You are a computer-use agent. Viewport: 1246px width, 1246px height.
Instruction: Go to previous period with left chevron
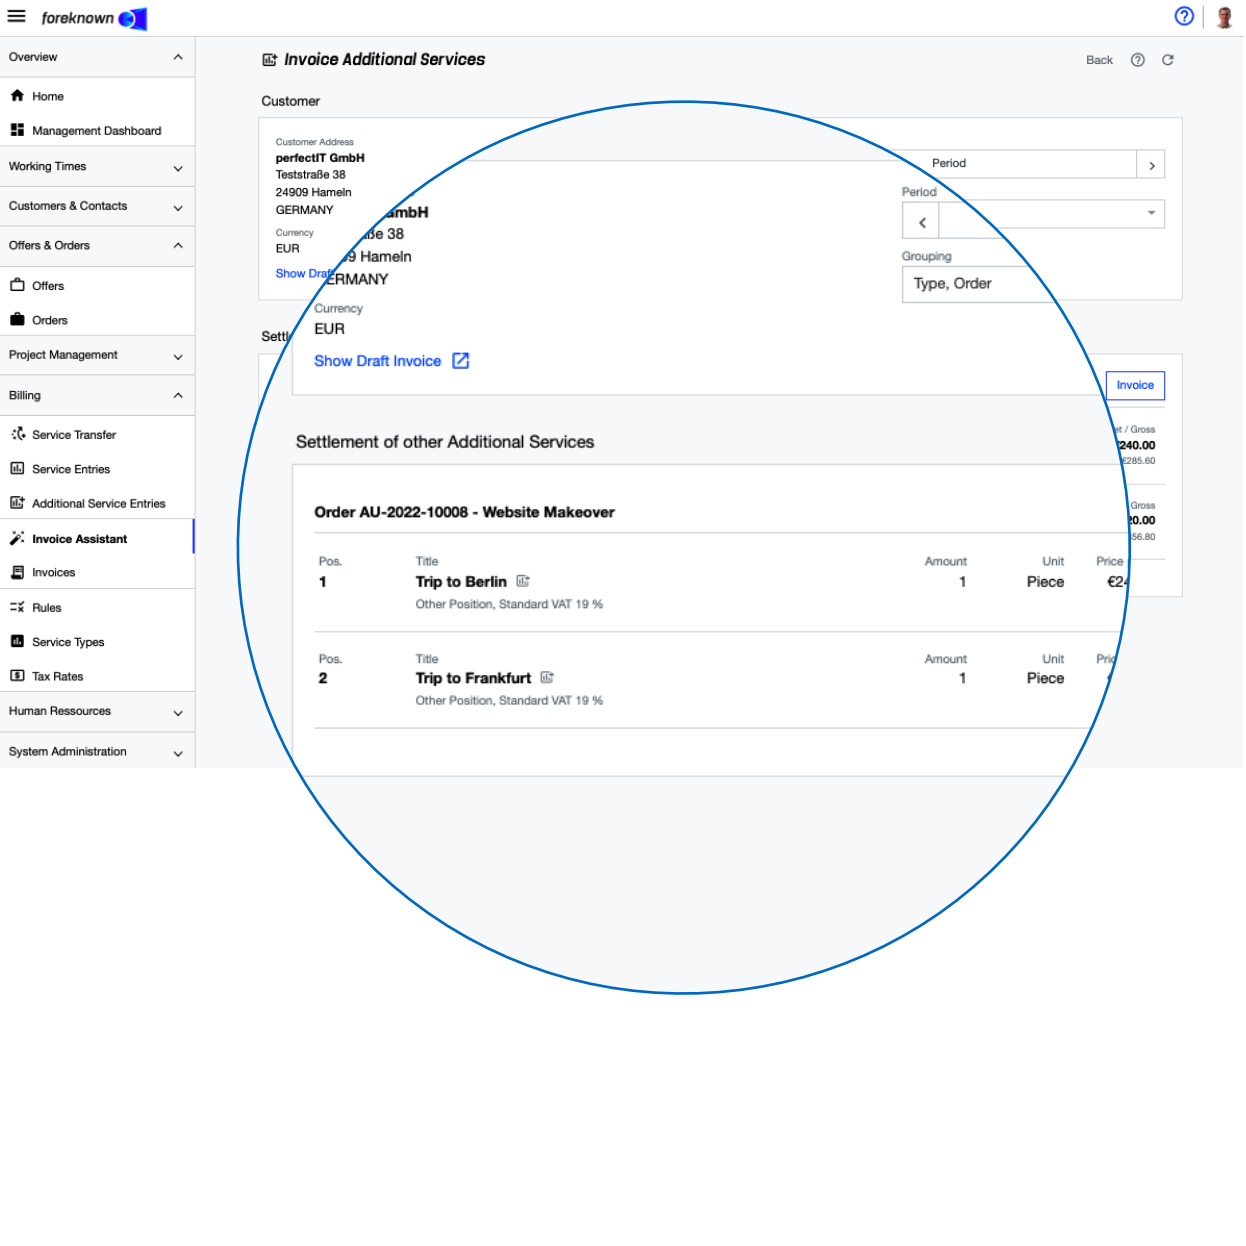921,222
